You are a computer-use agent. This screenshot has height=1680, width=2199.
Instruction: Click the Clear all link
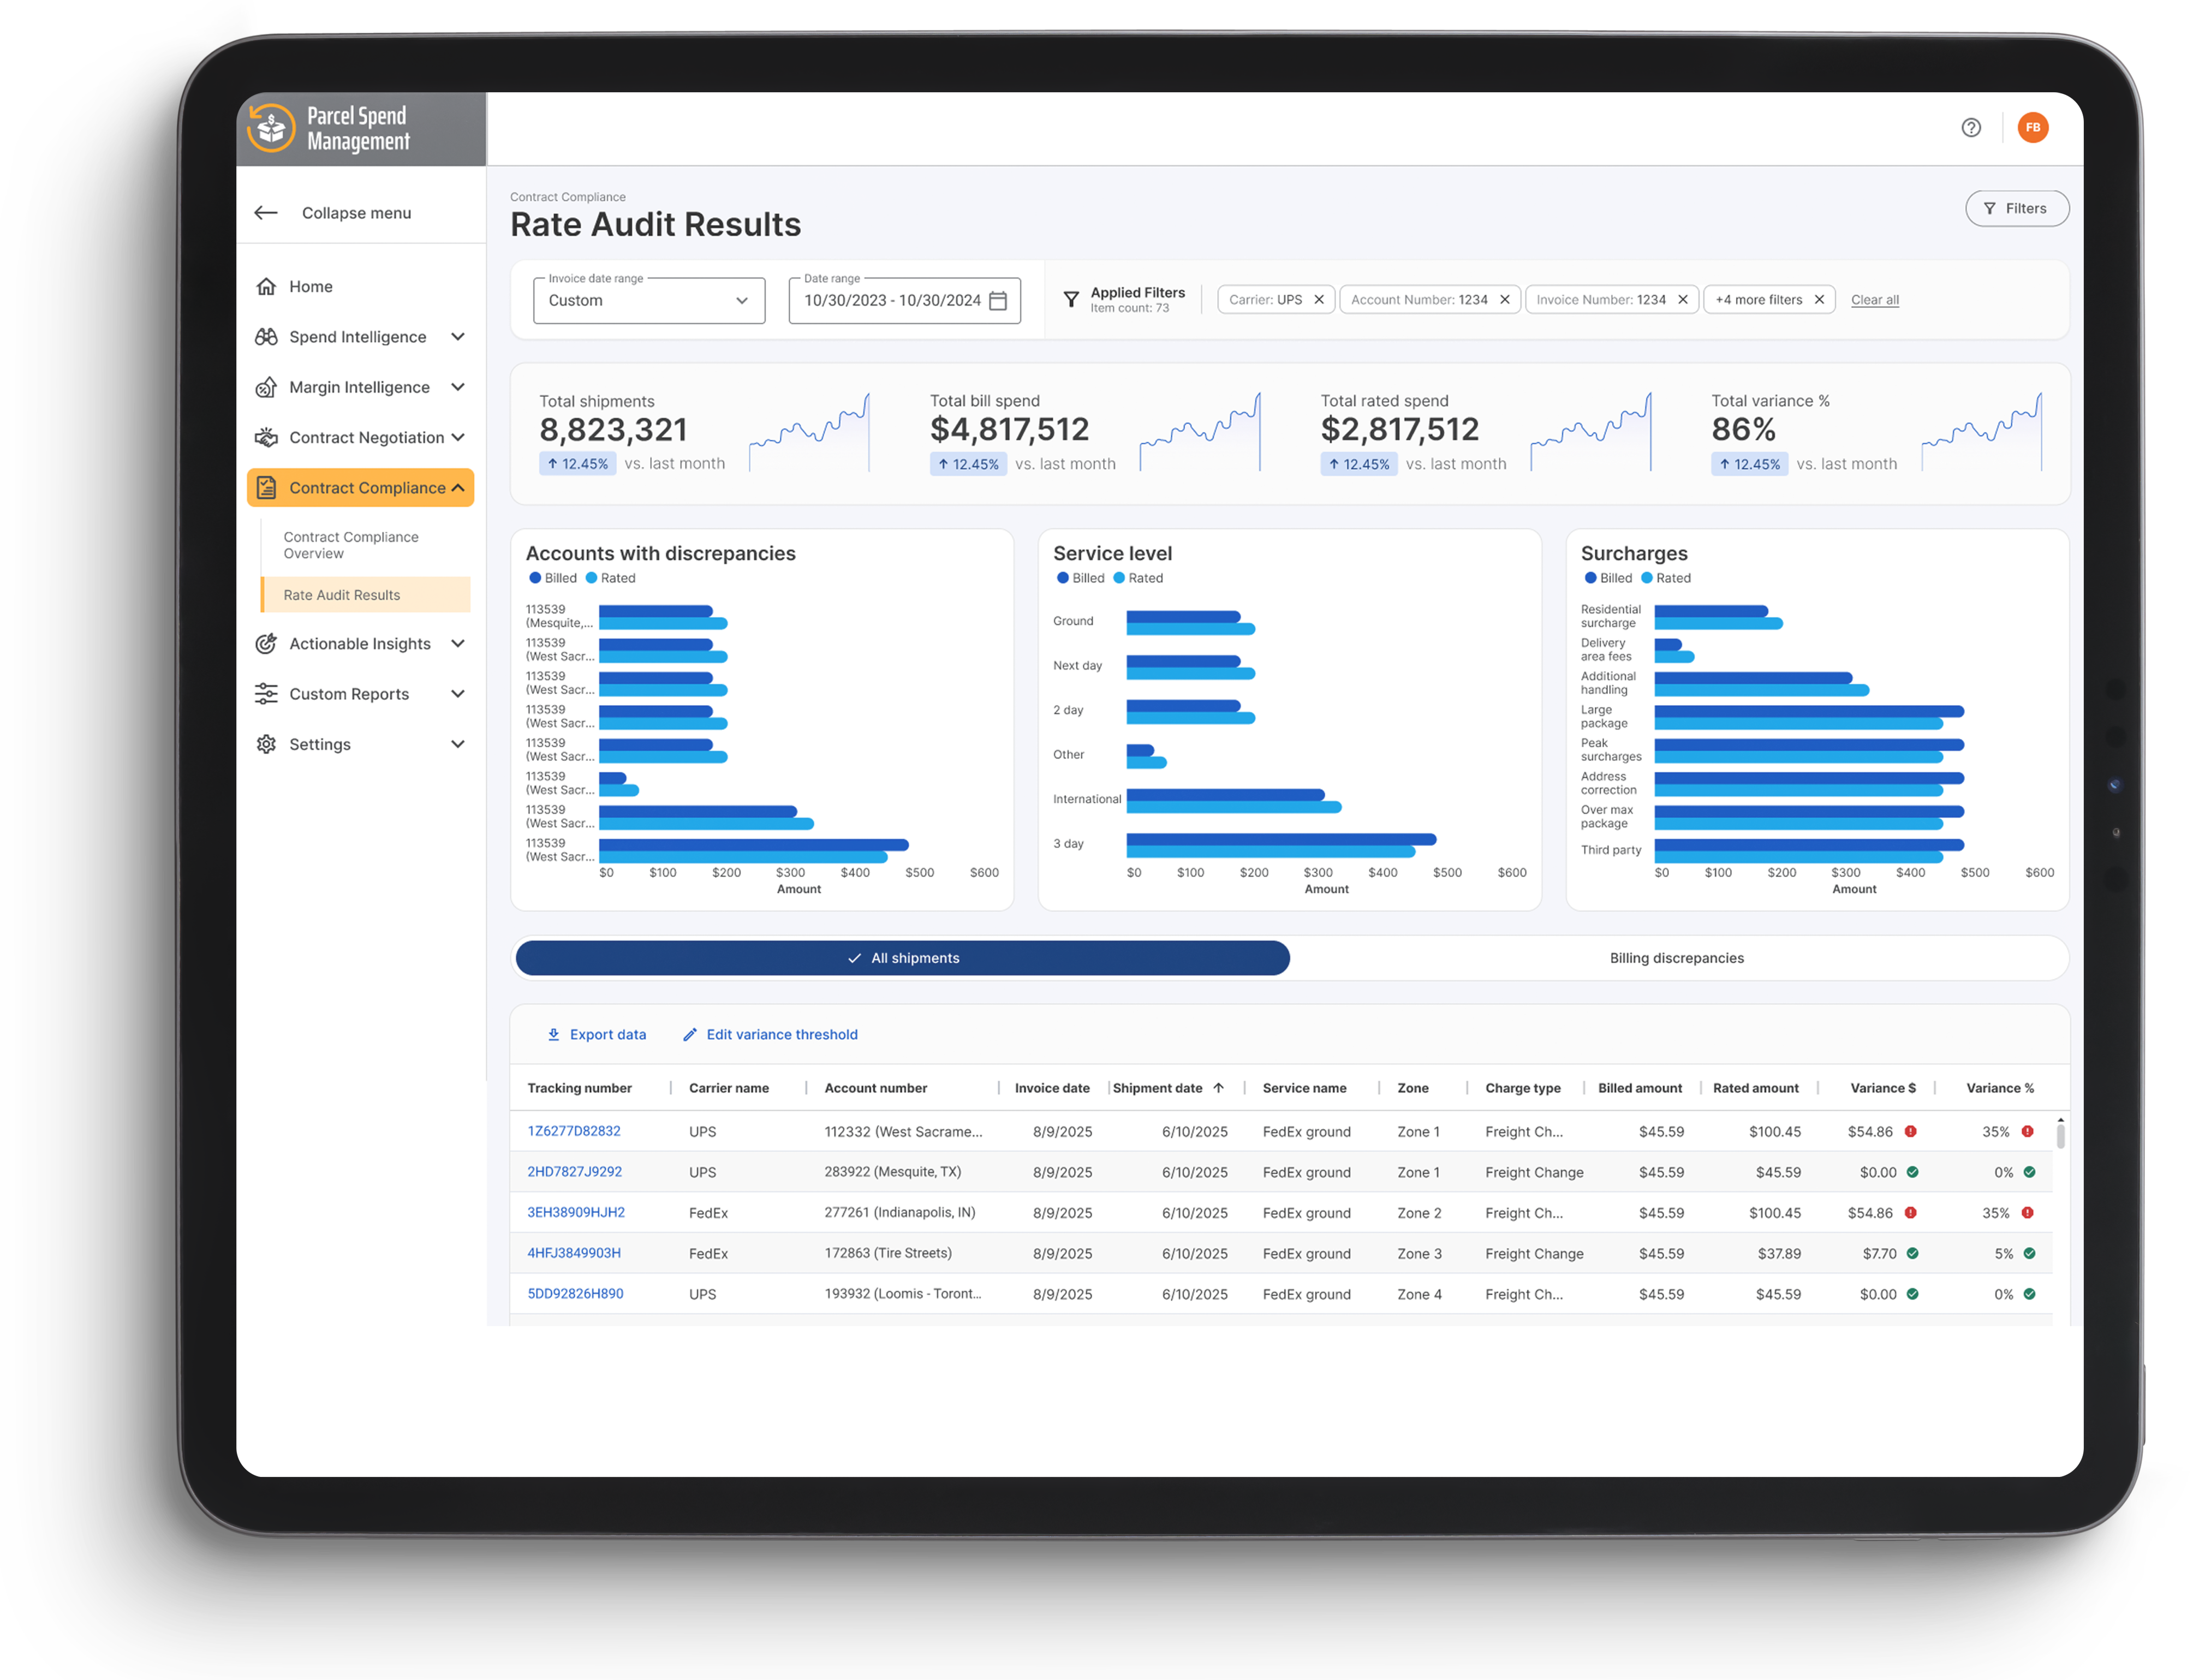(1874, 300)
